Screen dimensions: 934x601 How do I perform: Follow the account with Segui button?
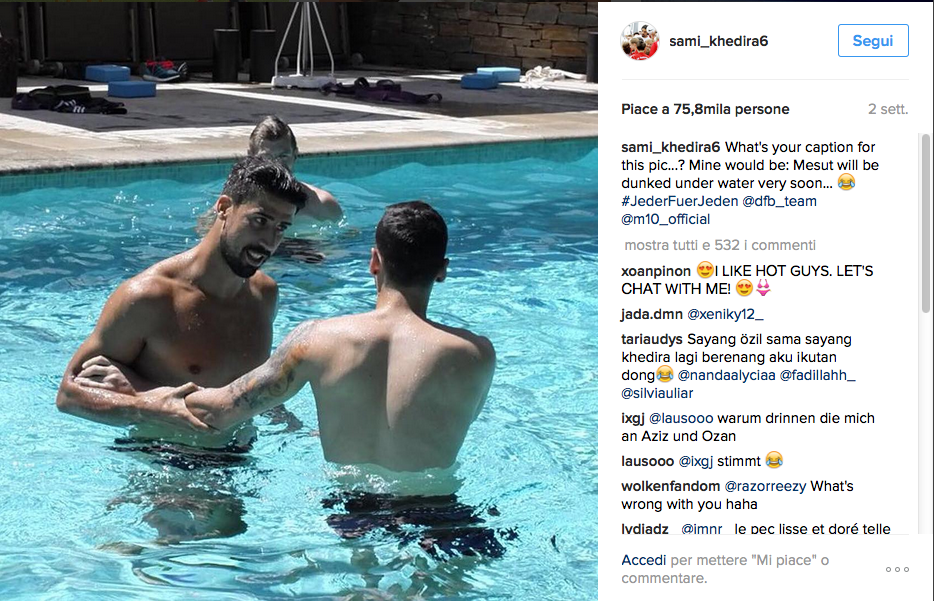pyautogui.click(x=873, y=41)
